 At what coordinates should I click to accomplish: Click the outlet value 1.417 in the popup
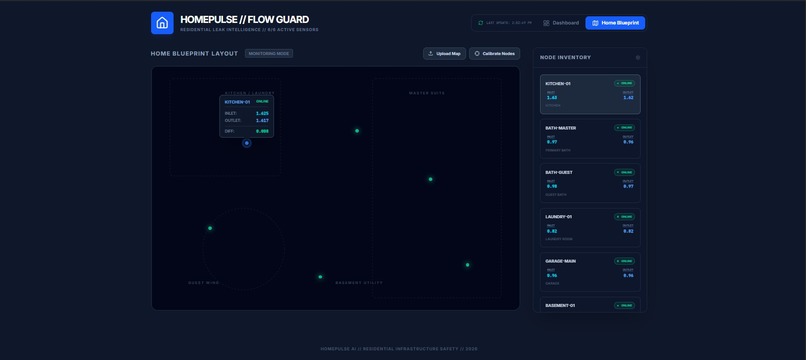[x=262, y=120]
